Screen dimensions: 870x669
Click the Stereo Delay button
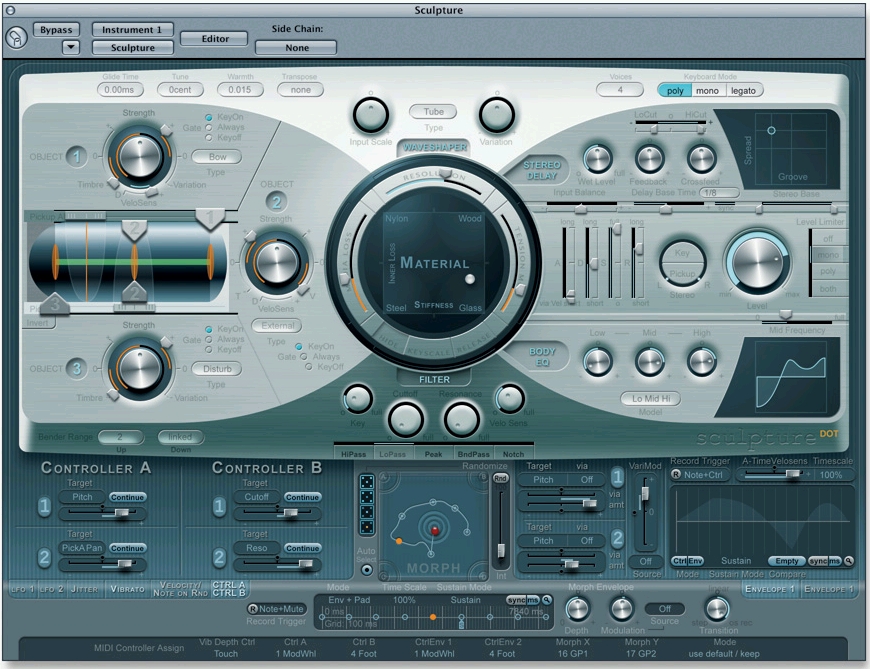(x=541, y=170)
